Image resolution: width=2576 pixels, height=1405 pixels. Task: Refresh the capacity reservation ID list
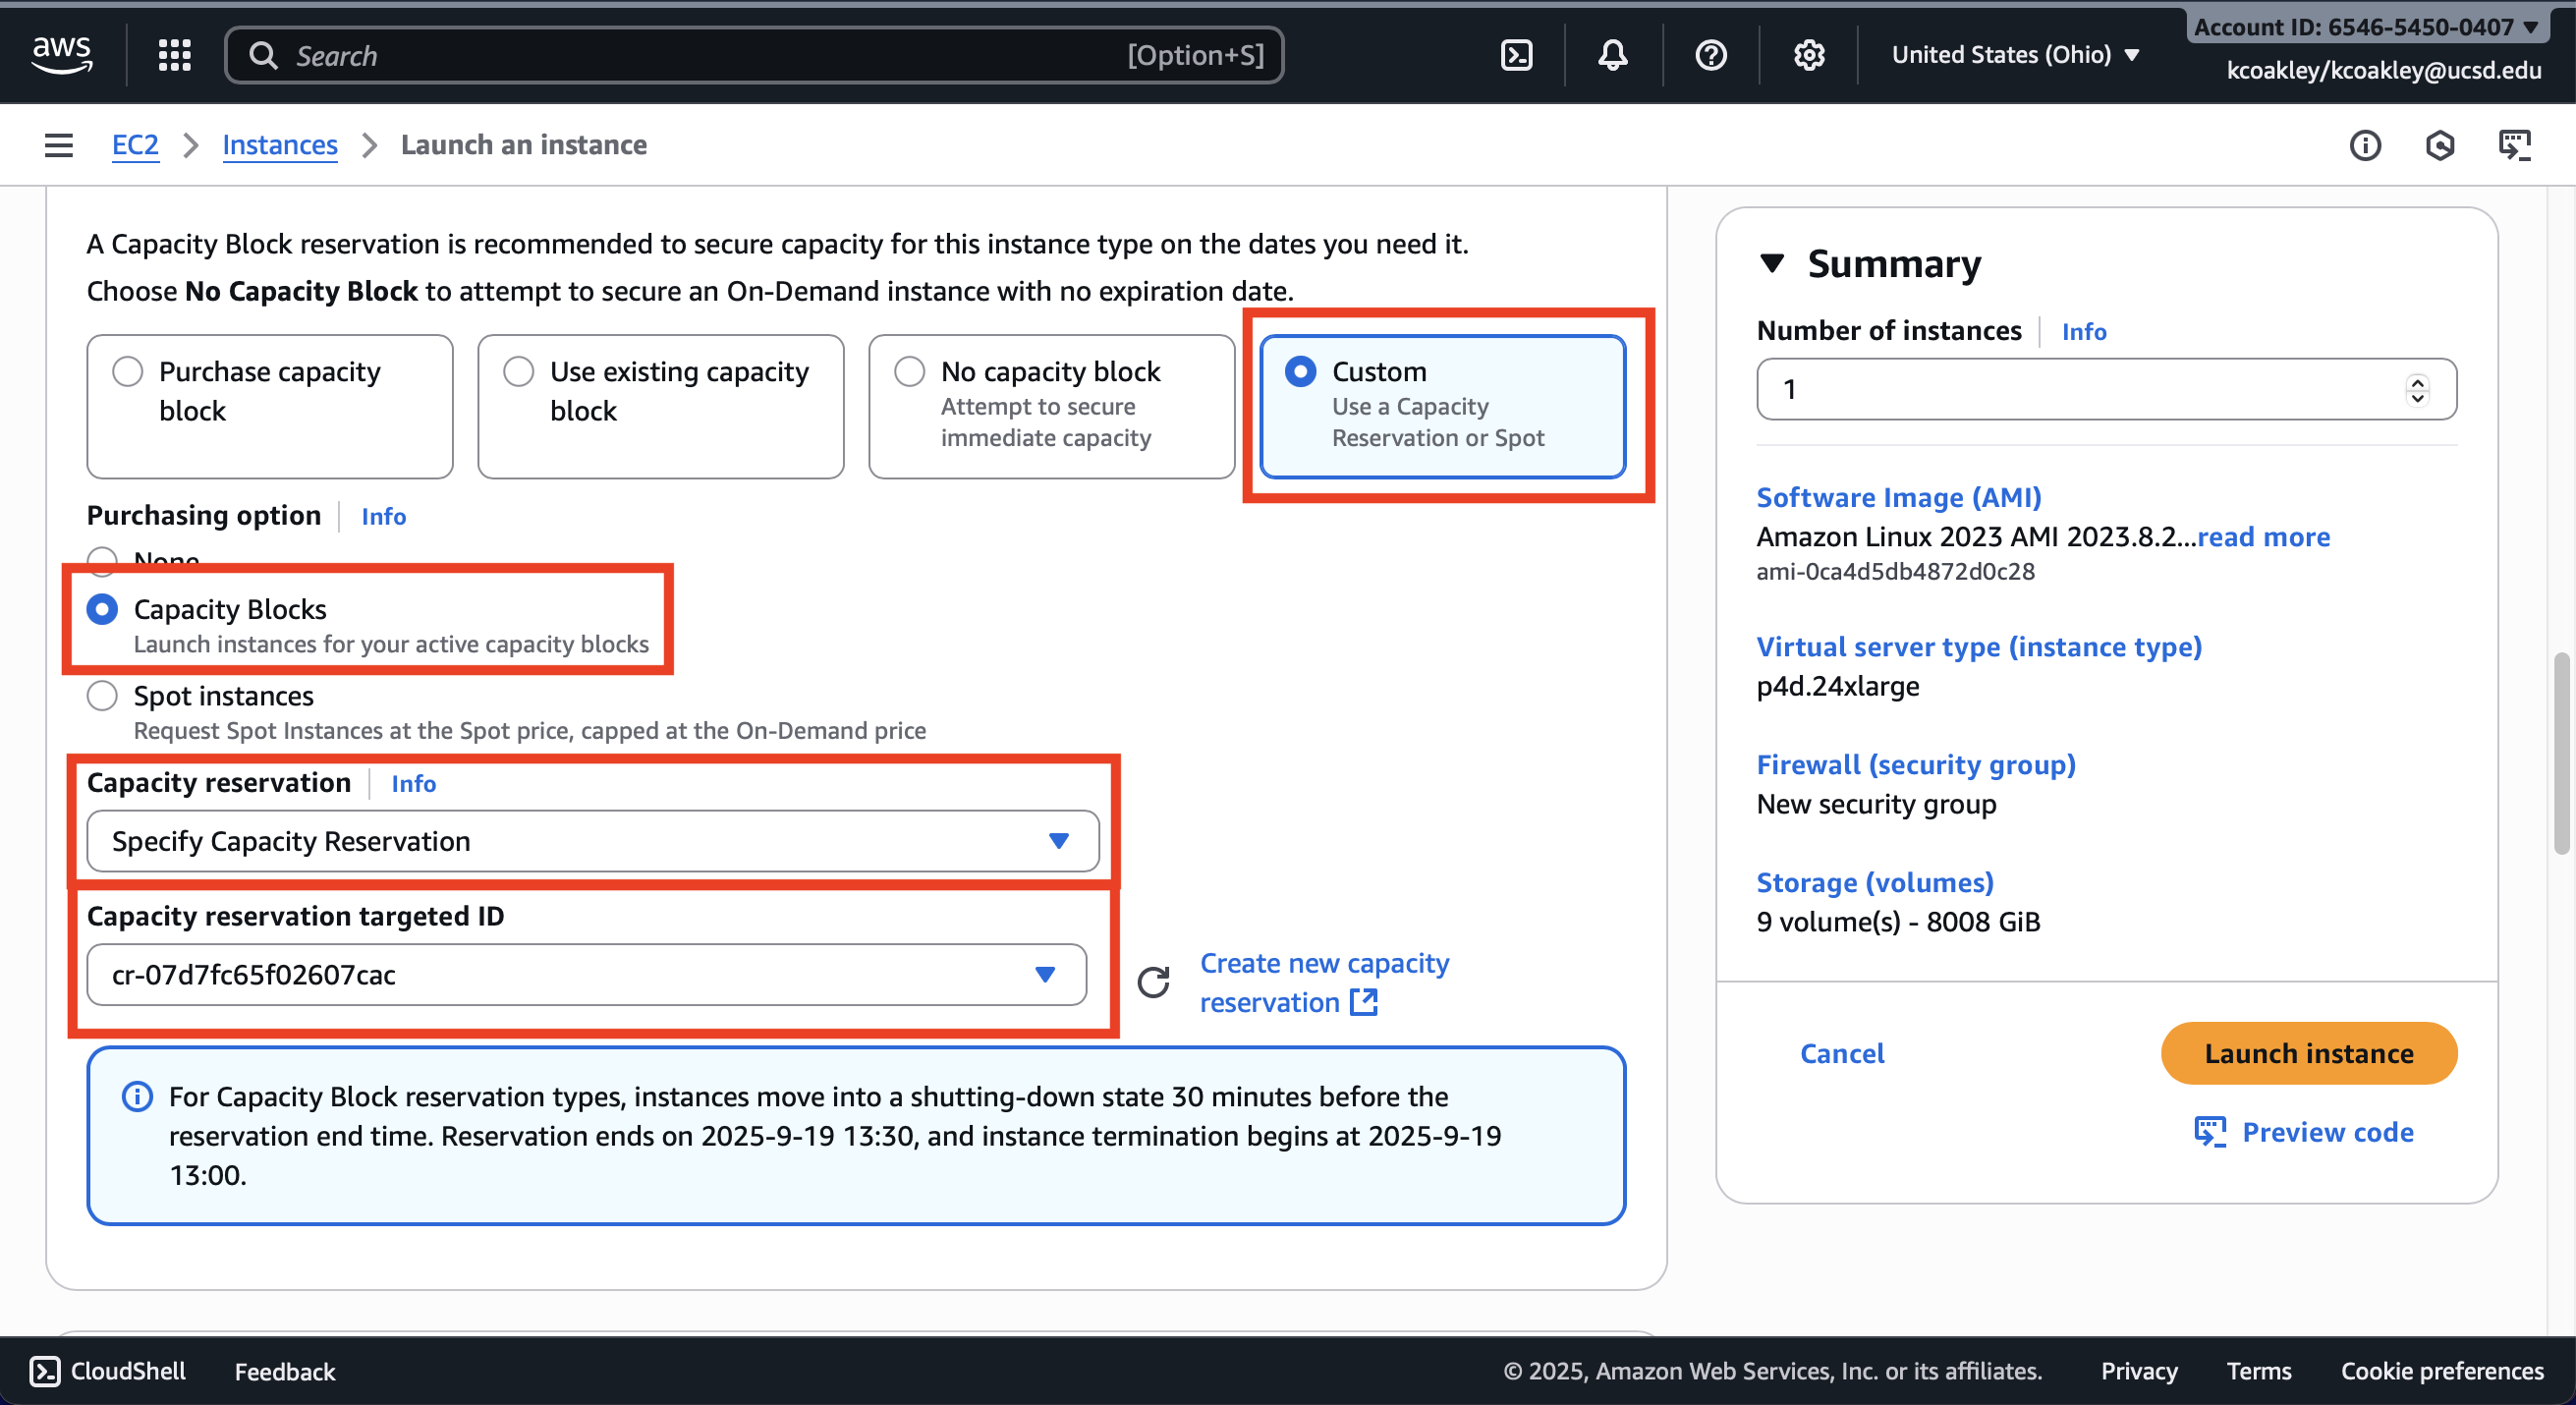pyautogui.click(x=1153, y=982)
